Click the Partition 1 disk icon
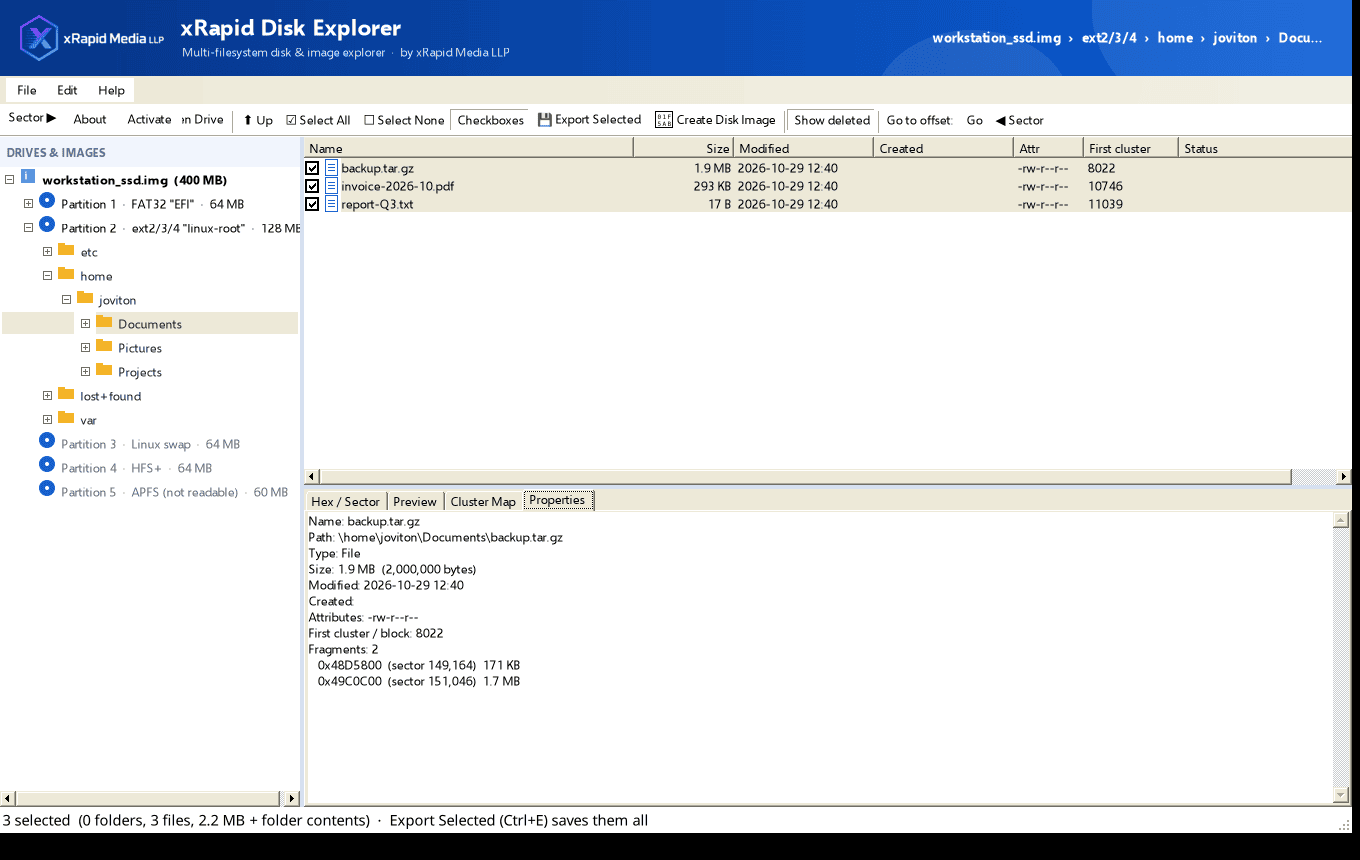Image resolution: width=1360 pixels, height=860 pixels. coord(47,200)
